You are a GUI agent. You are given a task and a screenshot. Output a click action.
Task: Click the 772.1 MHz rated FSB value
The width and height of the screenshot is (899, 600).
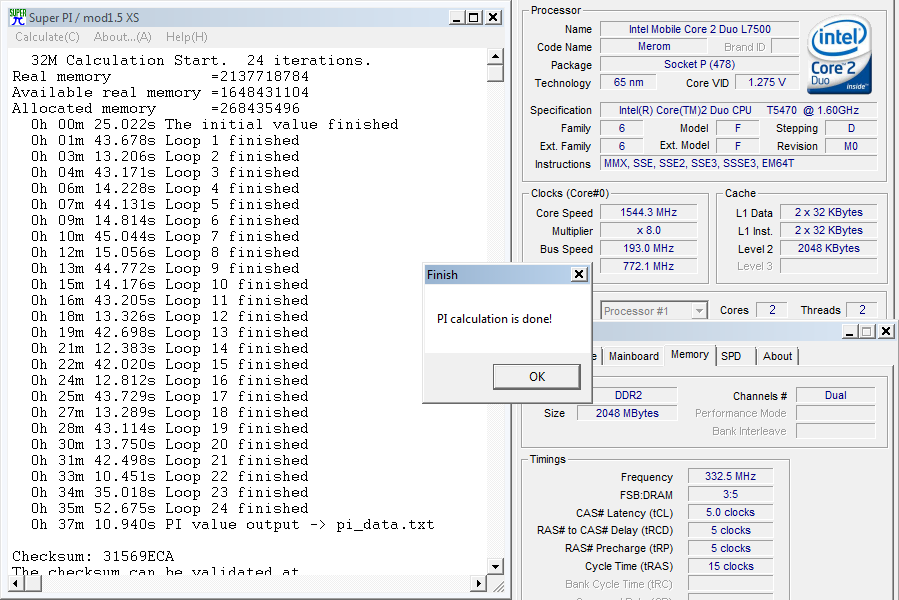pos(648,266)
